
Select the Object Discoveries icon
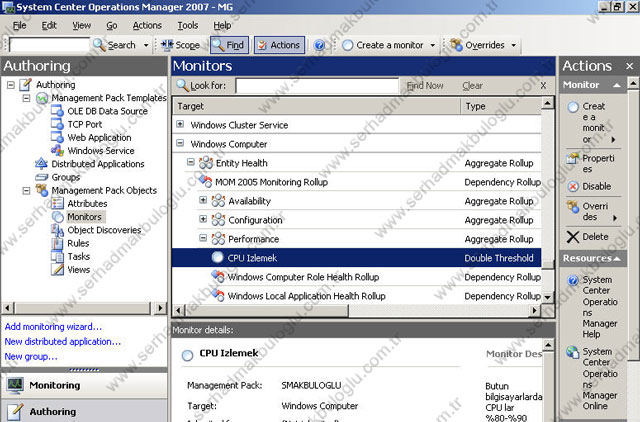click(58, 230)
